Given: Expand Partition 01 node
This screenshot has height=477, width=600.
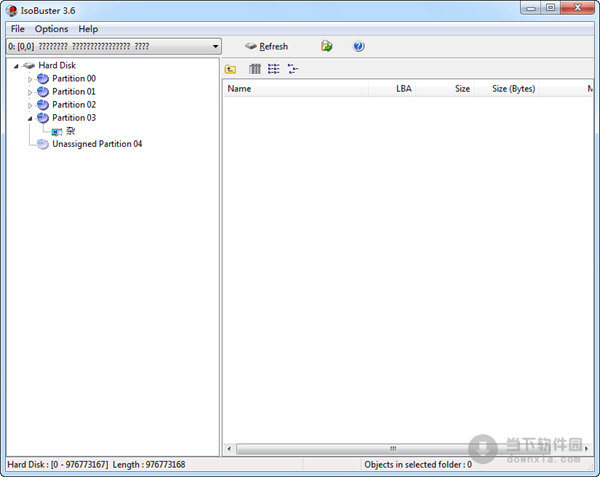Looking at the screenshot, I should pyautogui.click(x=30, y=92).
